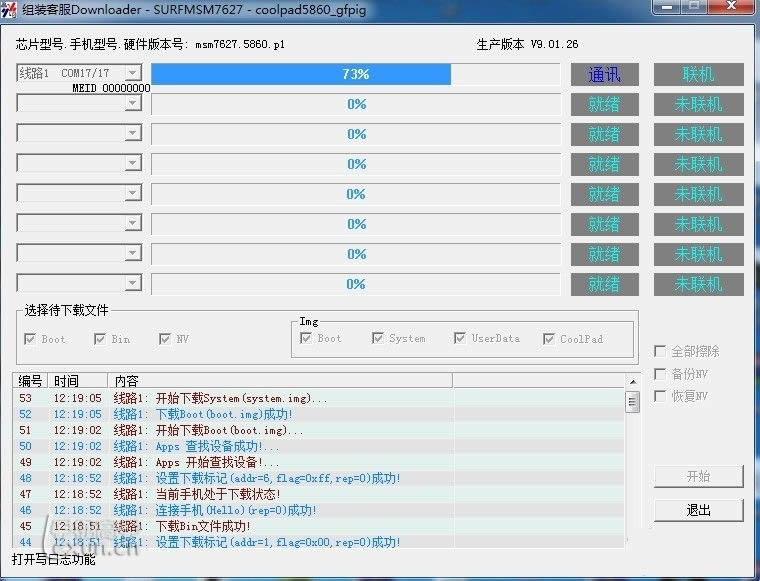Expand the last line's port dropdown
The image size is (760, 581).
132,283
